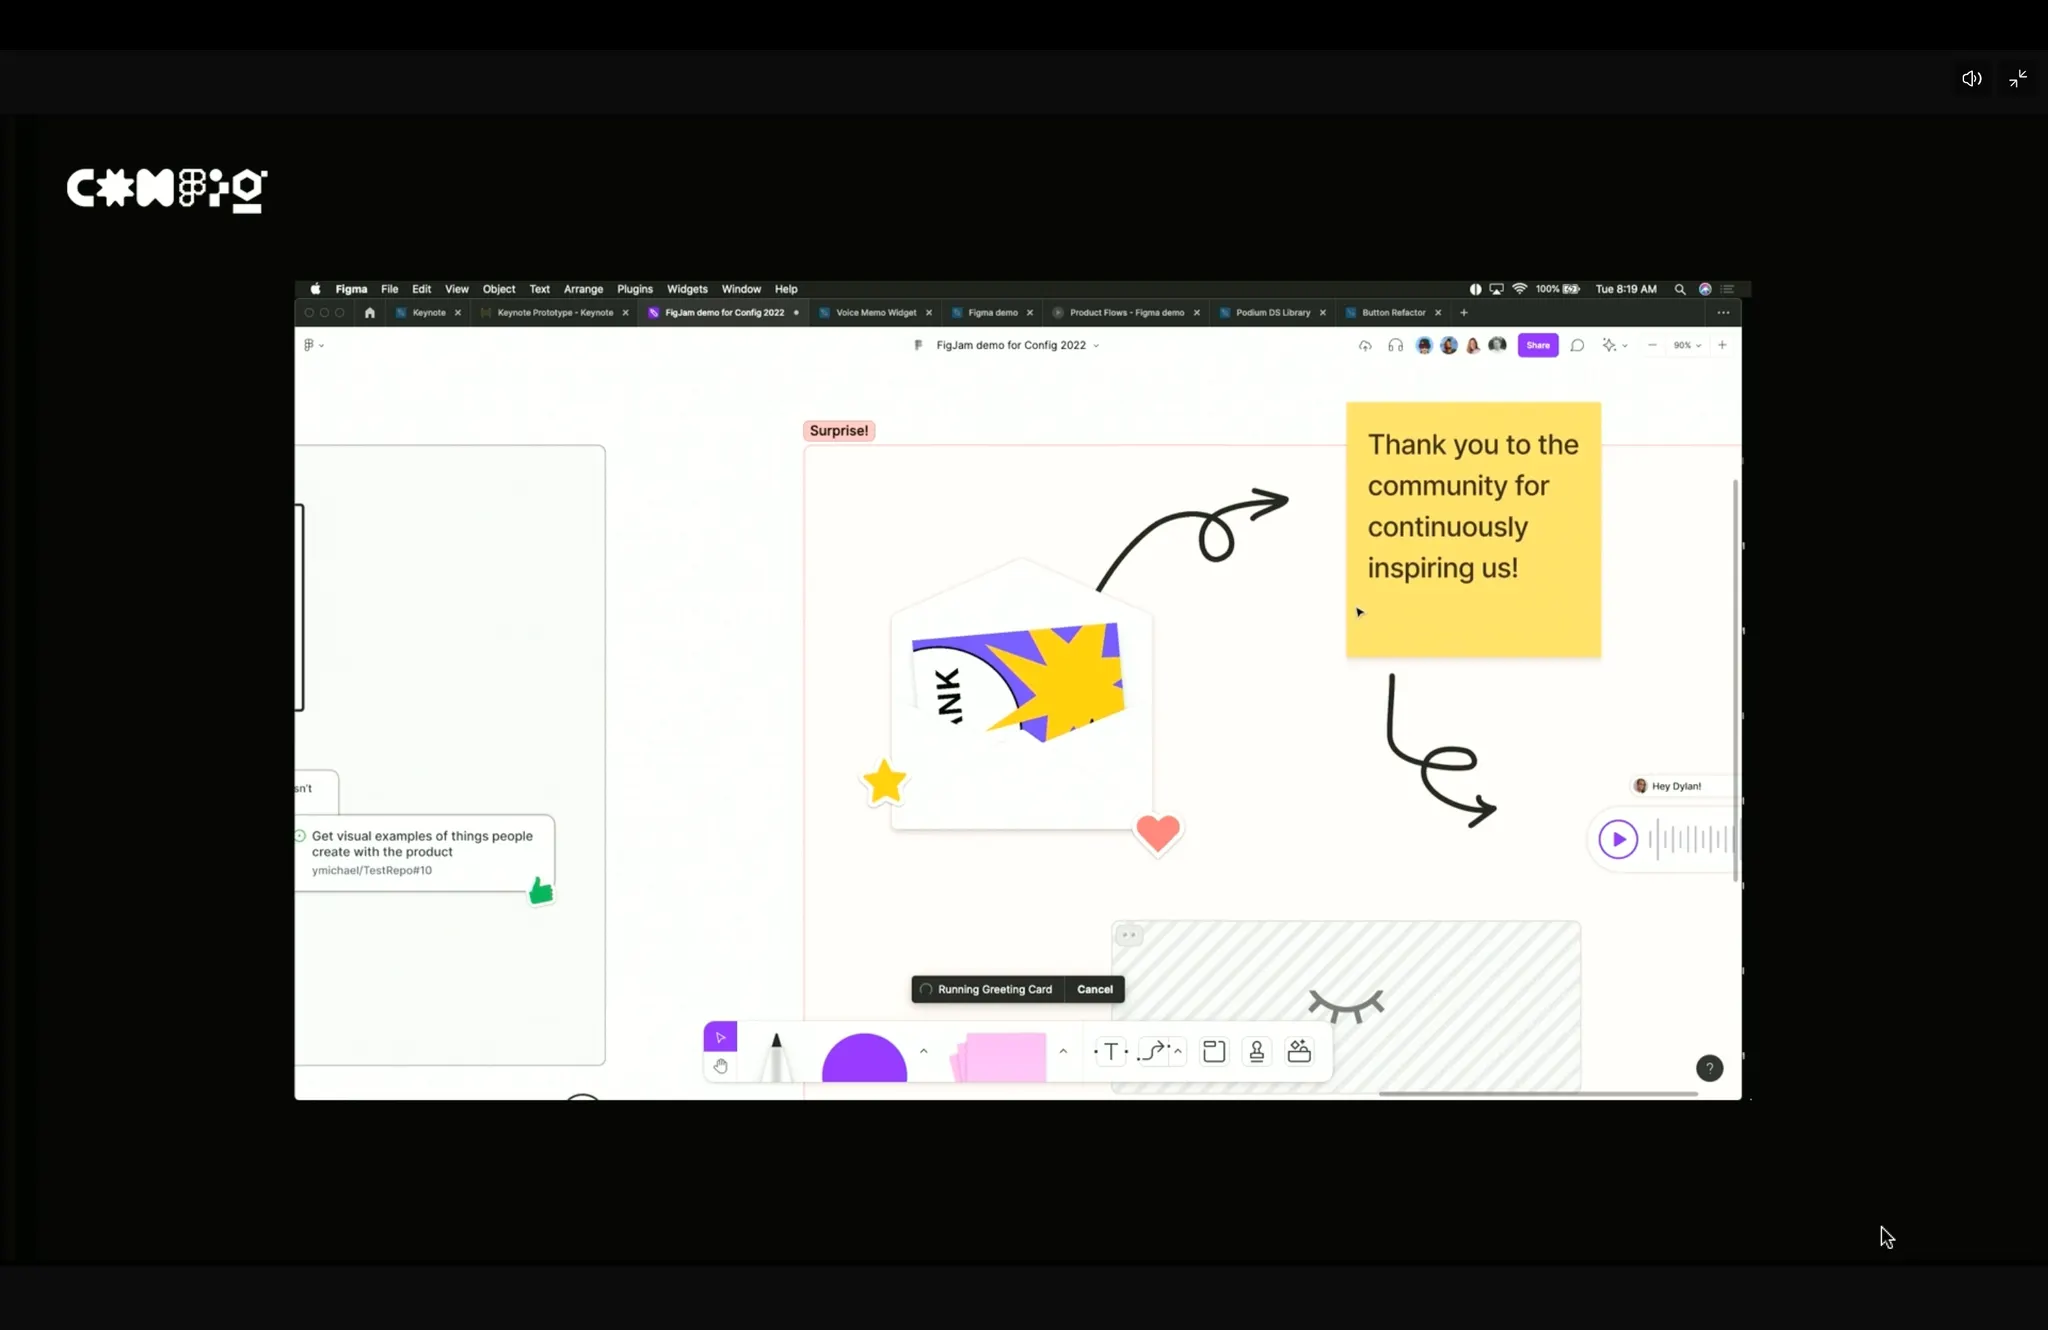The image size is (2048, 1330).
Task: Play the Hey Dylan voice memo
Action: (1618, 839)
